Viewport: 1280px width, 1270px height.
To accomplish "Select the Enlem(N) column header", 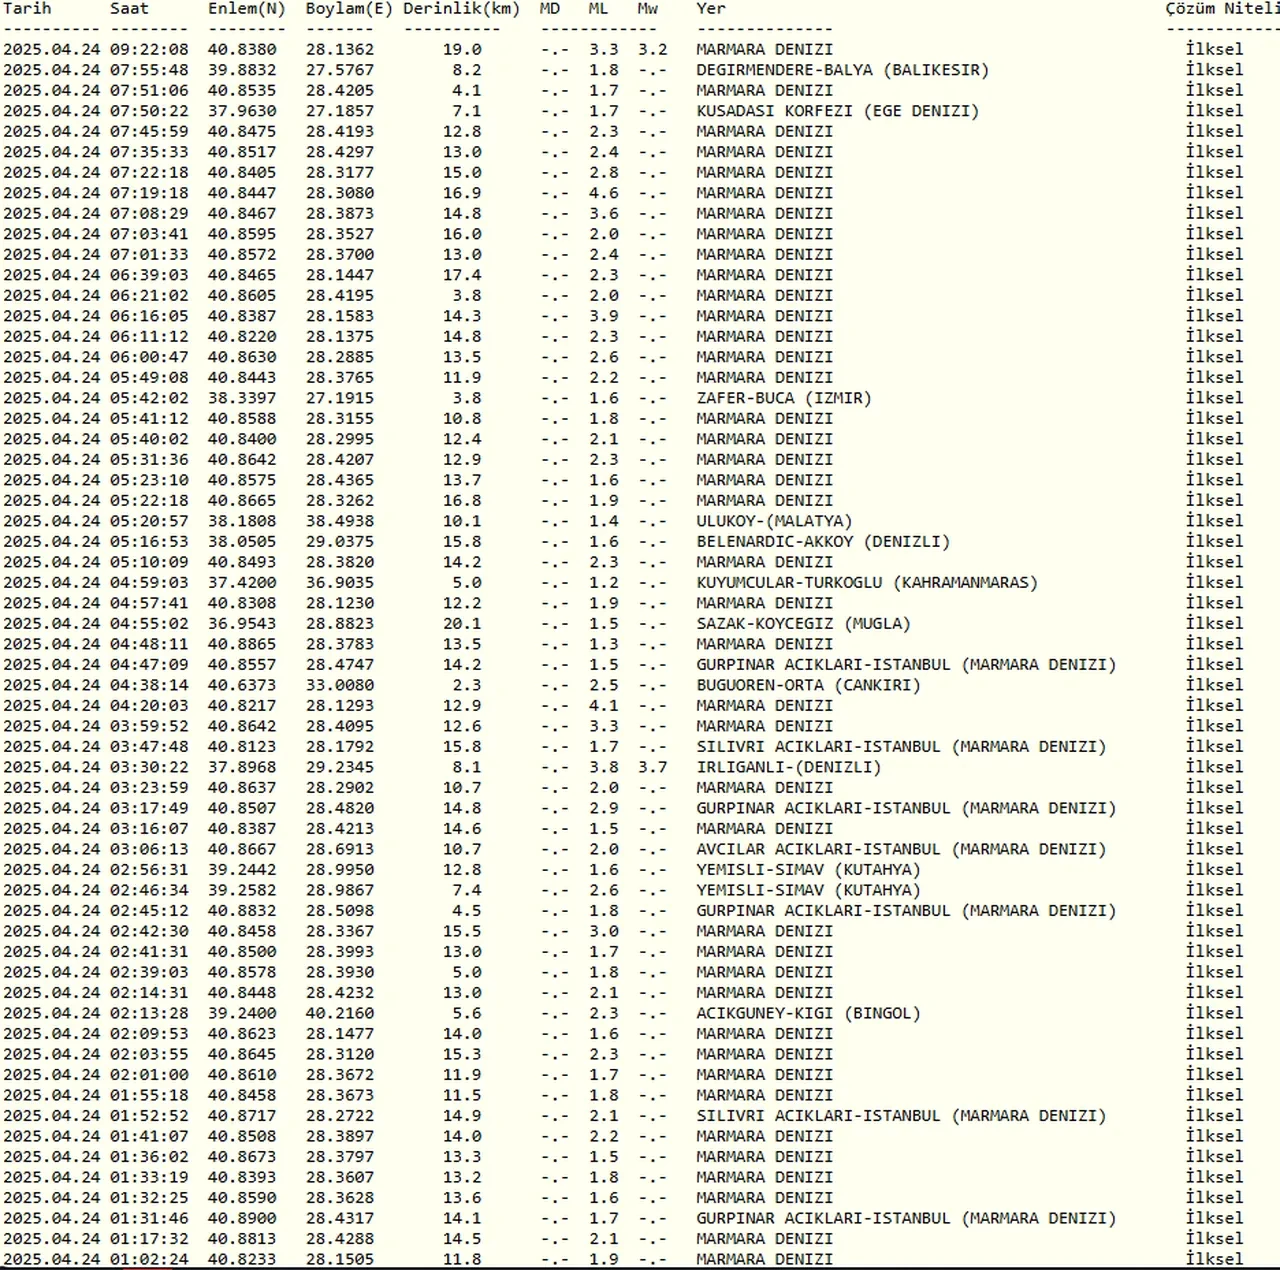I will tap(246, 9).
